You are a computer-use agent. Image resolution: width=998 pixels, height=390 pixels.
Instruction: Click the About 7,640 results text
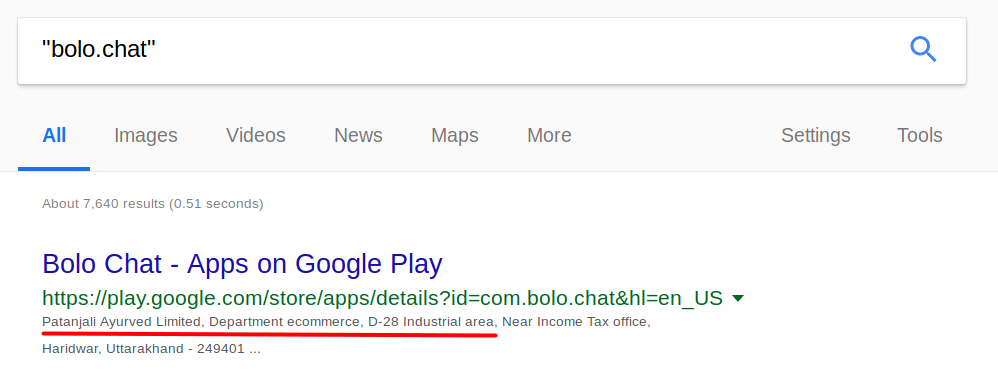153,204
